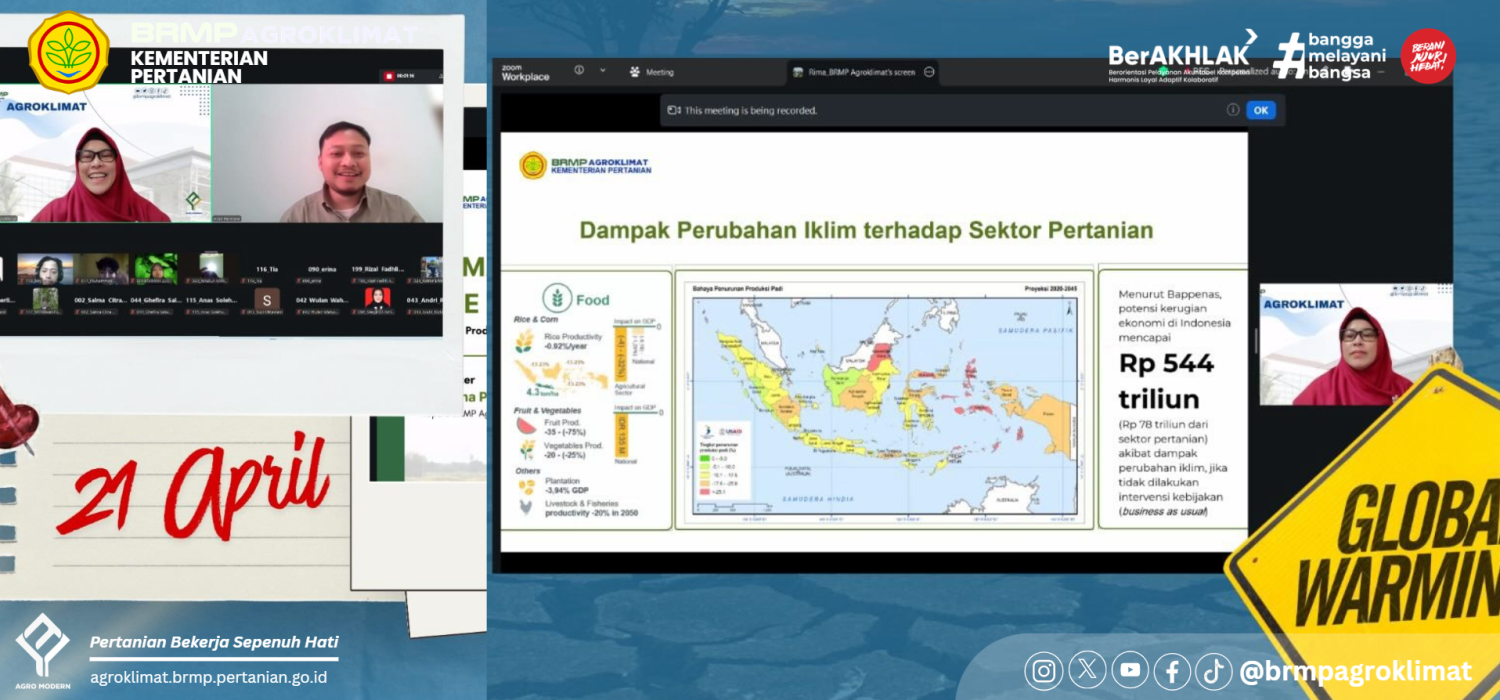The height and width of the screenshot is (700, 1500).
Task: Click the vegetable icon beside Vegetables Prod.
Action: coord(526,449)
